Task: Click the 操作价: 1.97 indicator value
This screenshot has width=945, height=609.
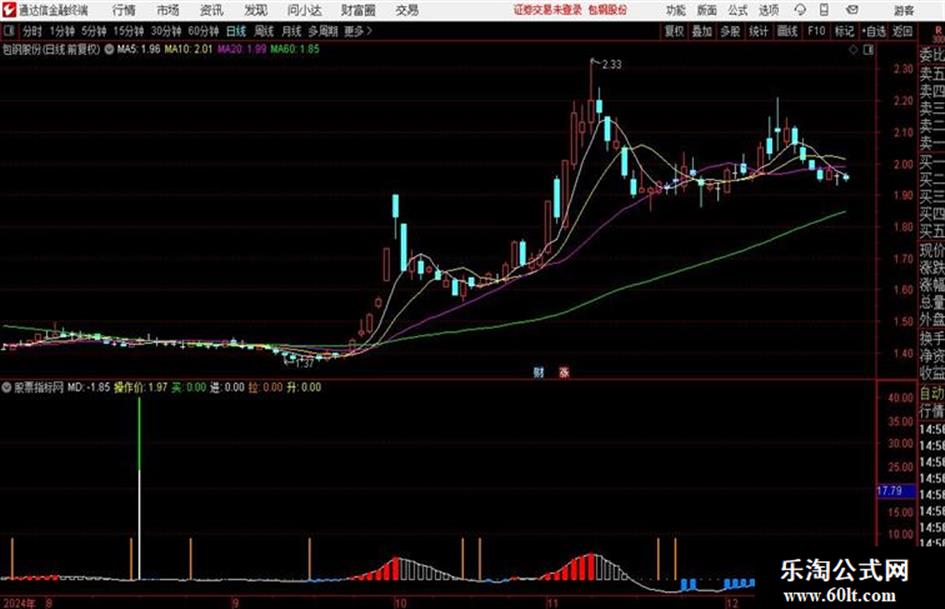Action: coord(140,387)
